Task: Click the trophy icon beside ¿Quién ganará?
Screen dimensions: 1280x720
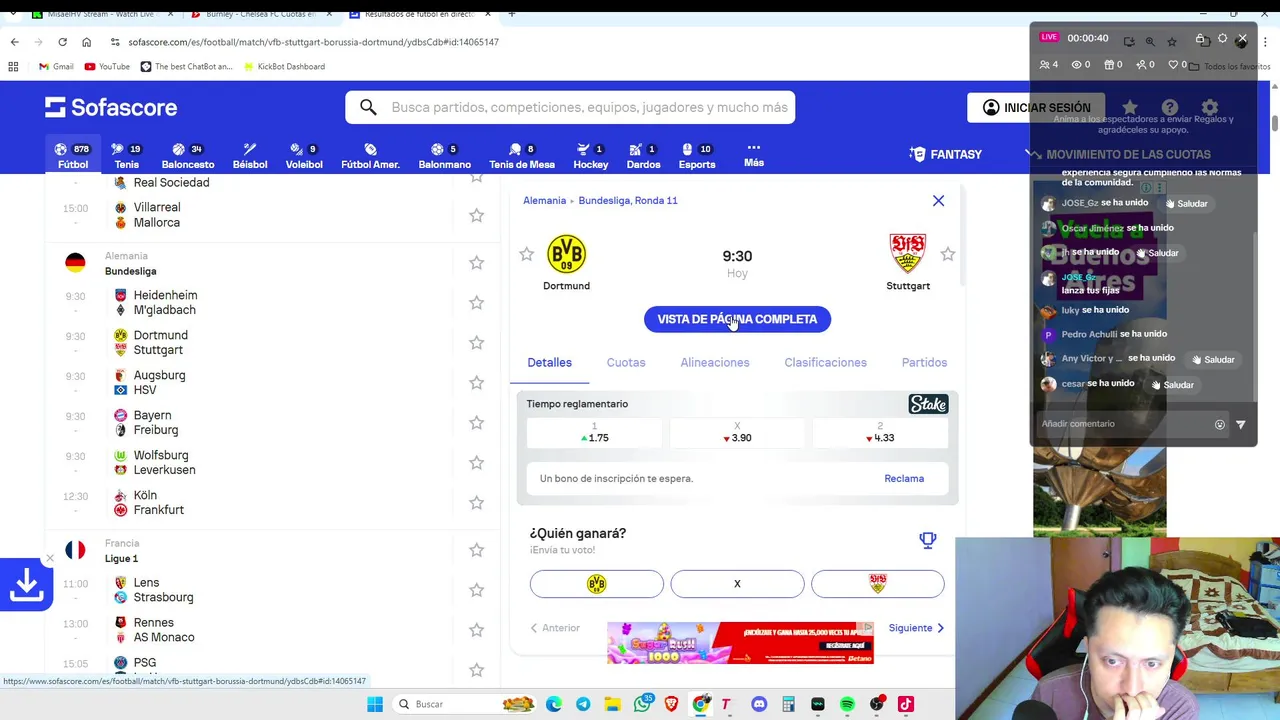Action: [x=927, y=541]
